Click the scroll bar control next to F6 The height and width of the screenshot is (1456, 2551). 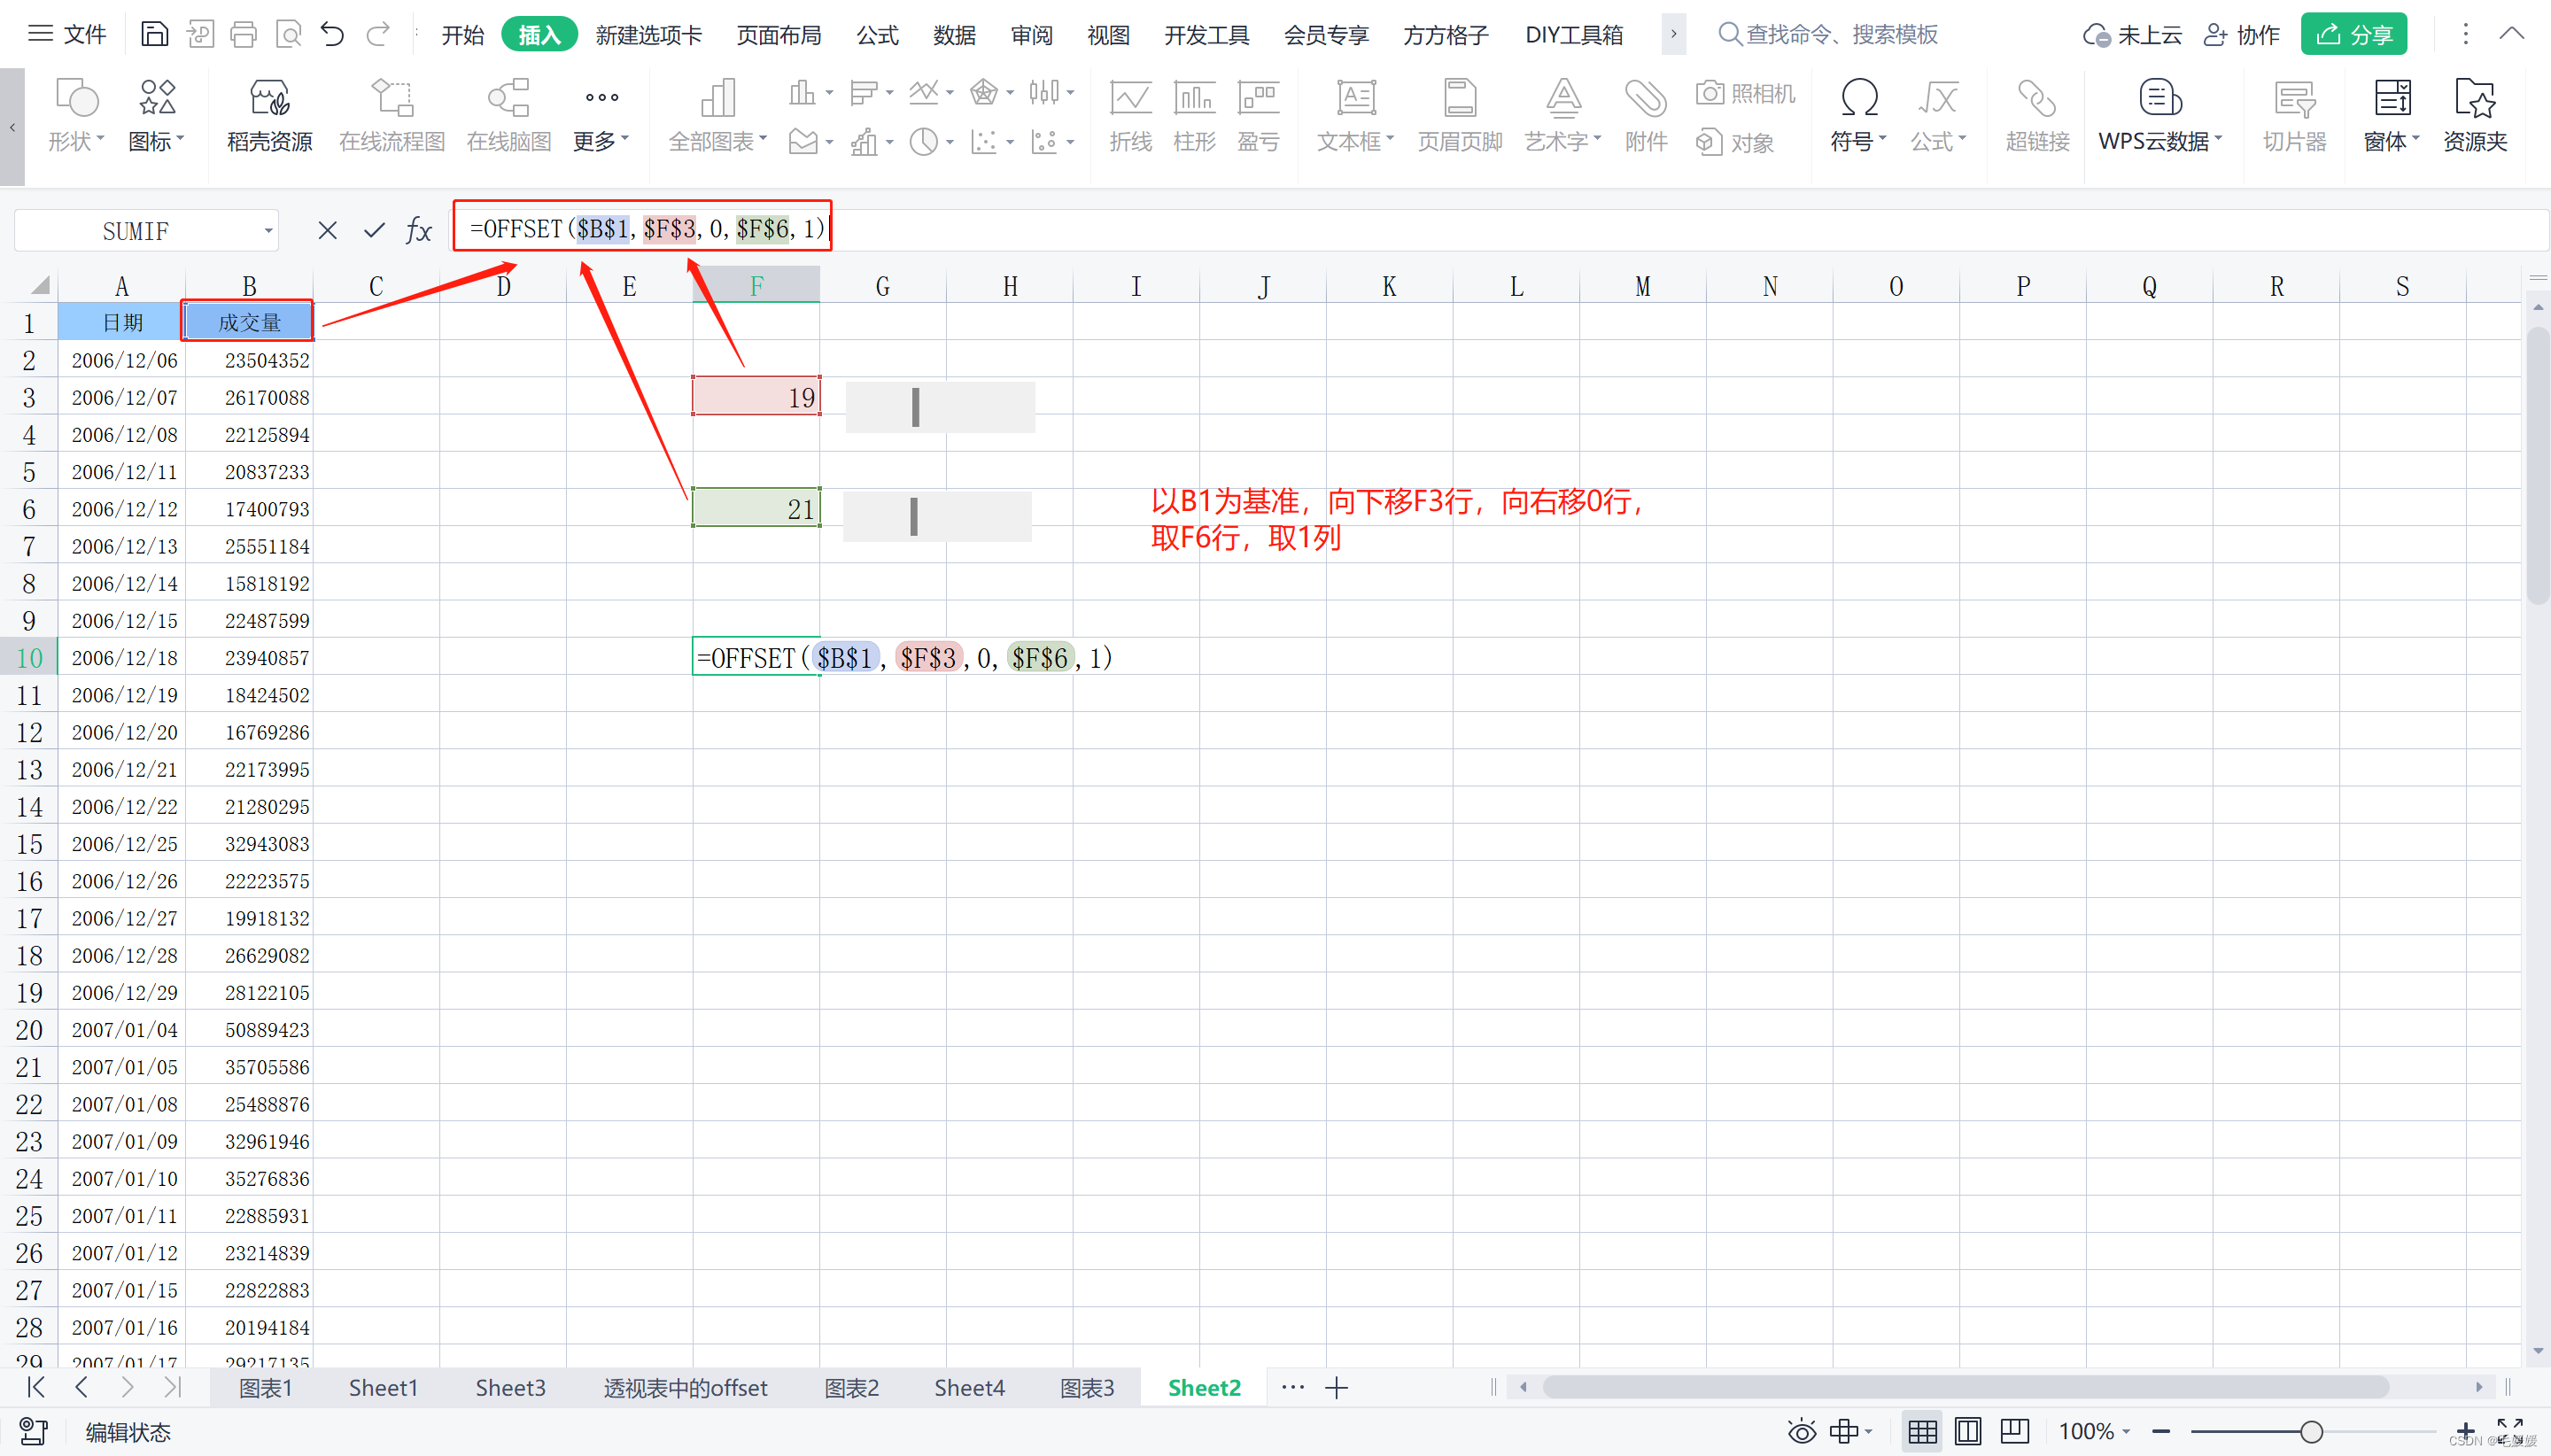coord(937,517)
